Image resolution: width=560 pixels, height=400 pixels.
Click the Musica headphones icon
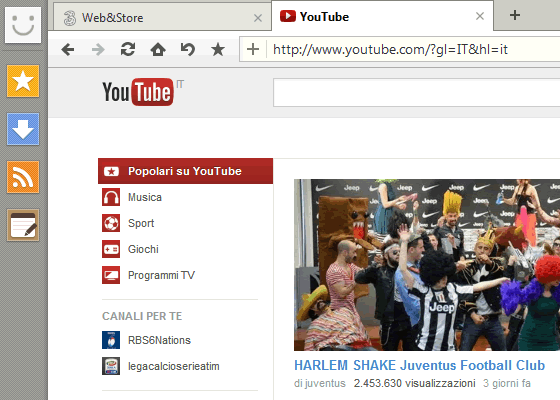pos(111,197)
